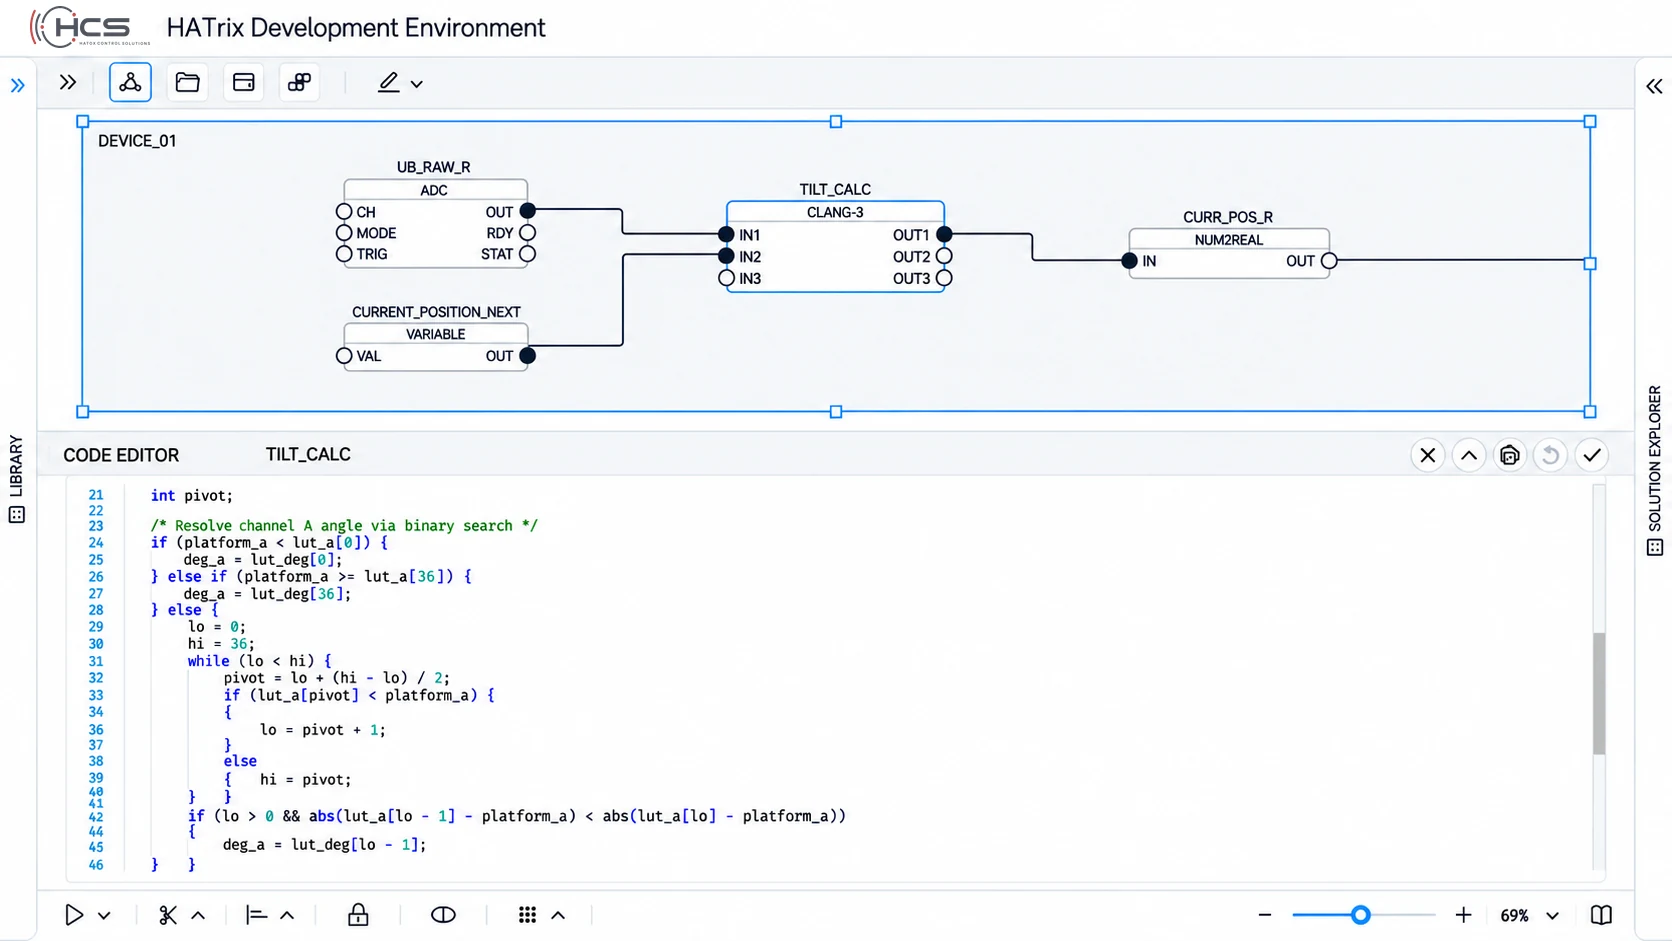The image size is (1672, 941).
Task: Zoom out with the minus button
Action: (1265, 915)
